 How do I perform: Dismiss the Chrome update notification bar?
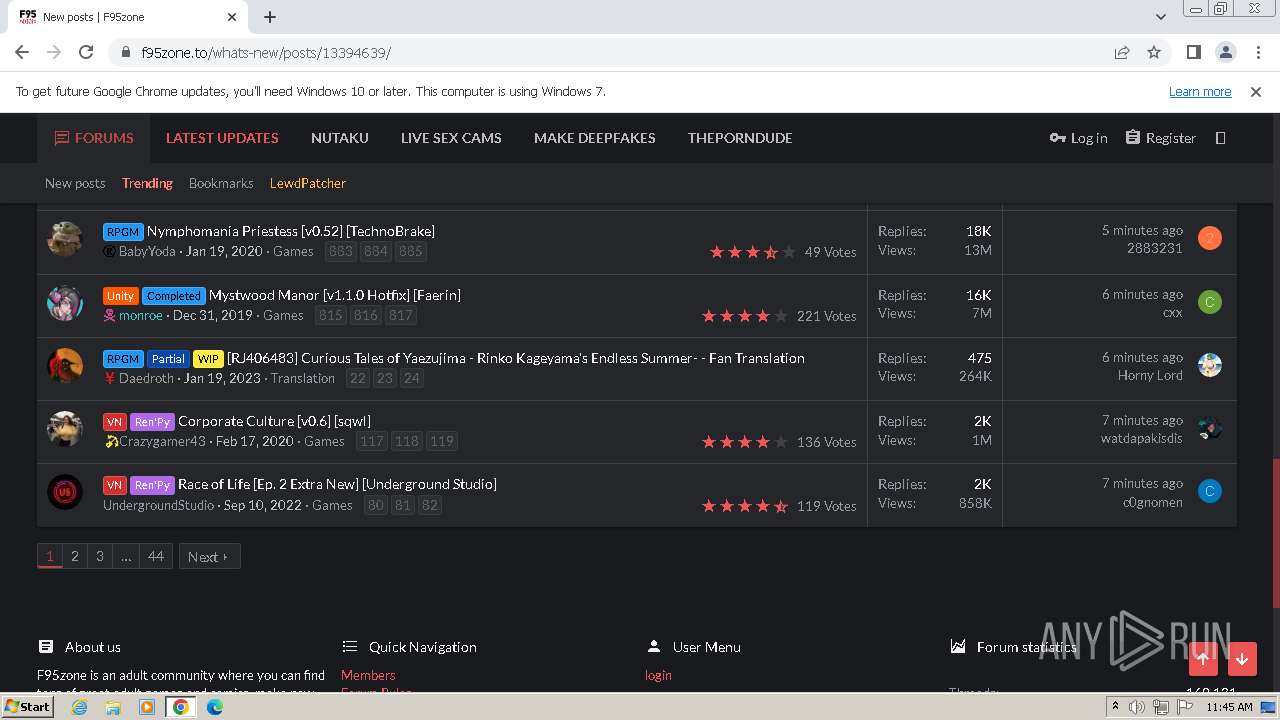point(1256,91)
